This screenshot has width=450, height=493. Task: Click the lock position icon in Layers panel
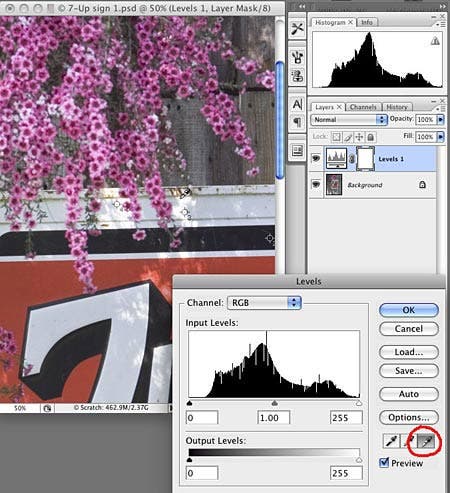[x=359, y=137]
